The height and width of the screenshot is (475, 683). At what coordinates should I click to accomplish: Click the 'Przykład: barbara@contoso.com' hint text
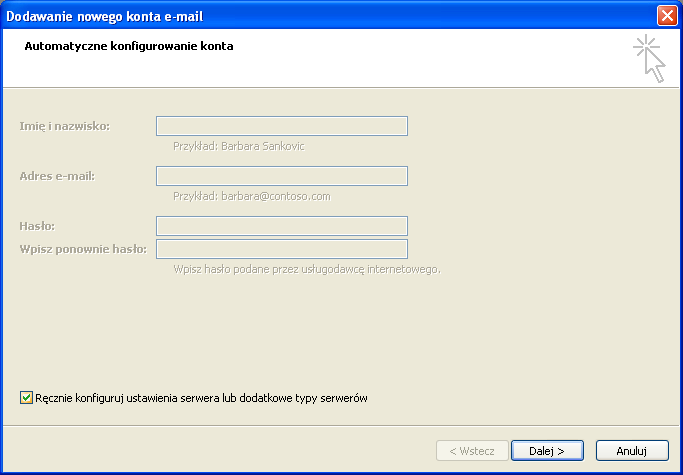pyautogui.click(x=252, y=197)
